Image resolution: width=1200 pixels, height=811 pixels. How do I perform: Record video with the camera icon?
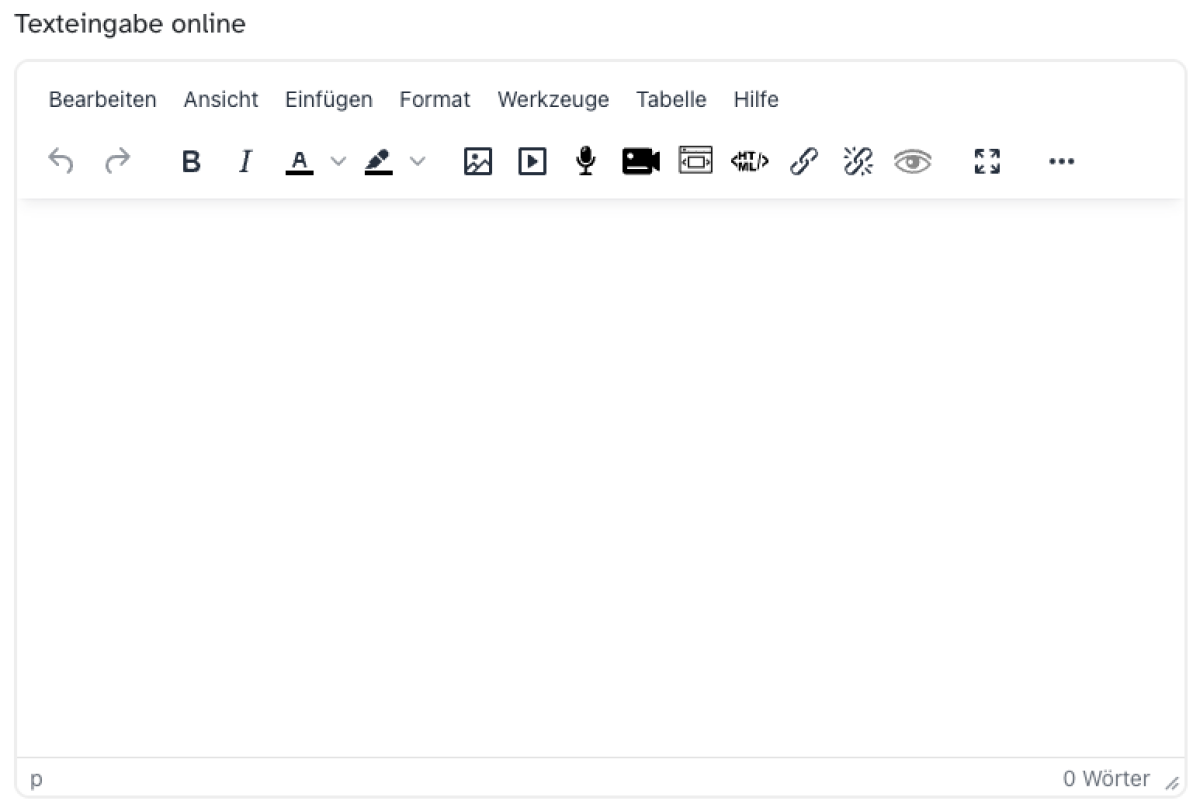coord(641,161)
